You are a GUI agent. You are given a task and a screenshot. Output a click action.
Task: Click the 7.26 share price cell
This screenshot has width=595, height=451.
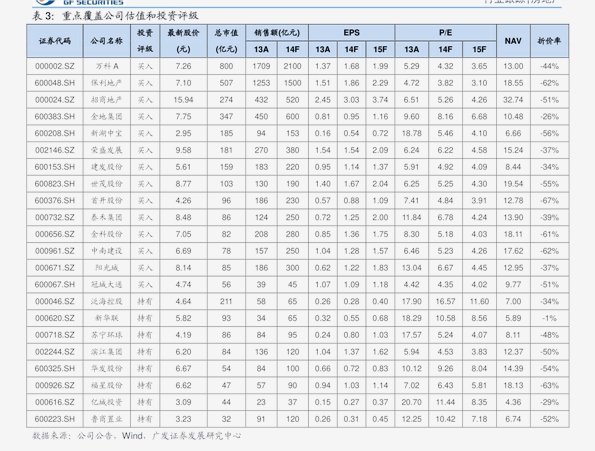point(183,66)
